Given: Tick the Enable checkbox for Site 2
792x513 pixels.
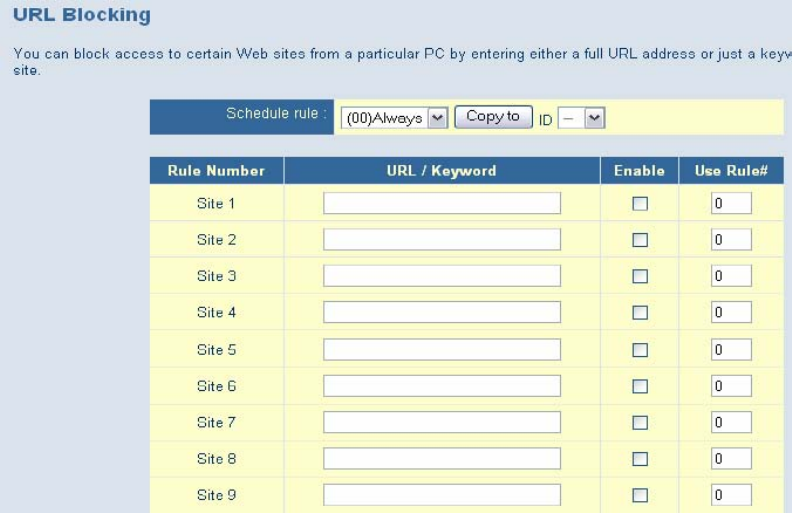Looking at the screenshot, I should tap(640, 240).
